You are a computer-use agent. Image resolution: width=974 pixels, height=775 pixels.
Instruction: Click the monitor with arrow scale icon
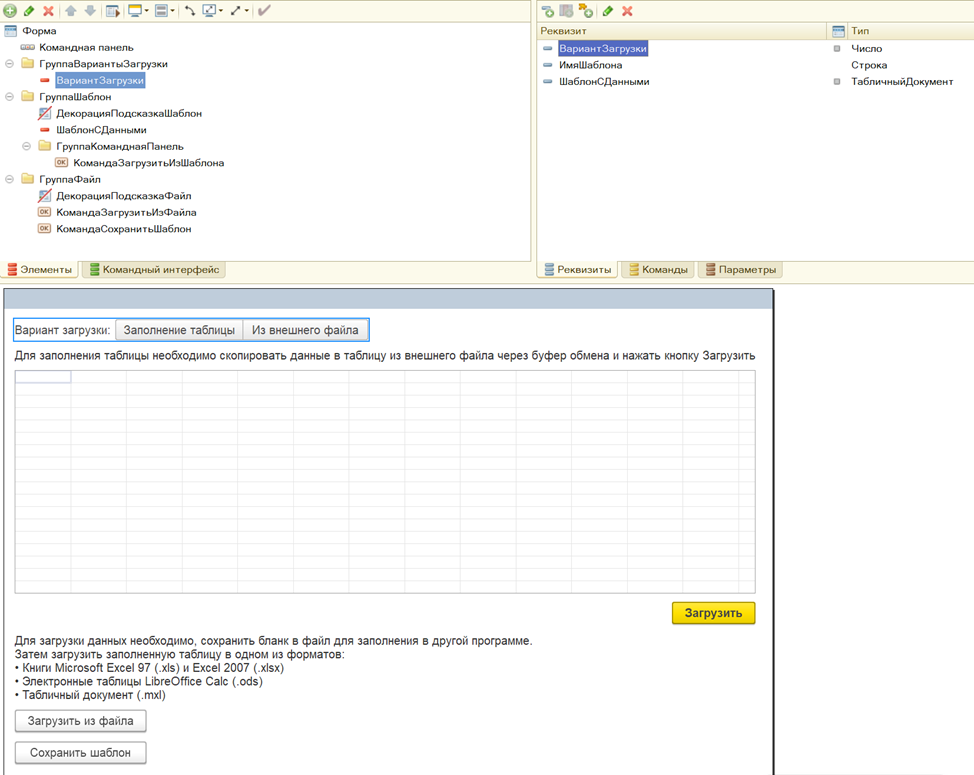209,11
